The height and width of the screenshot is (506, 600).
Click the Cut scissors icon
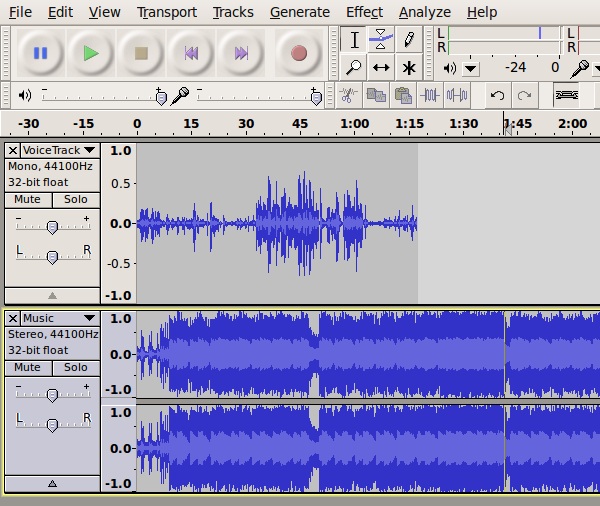348,96
